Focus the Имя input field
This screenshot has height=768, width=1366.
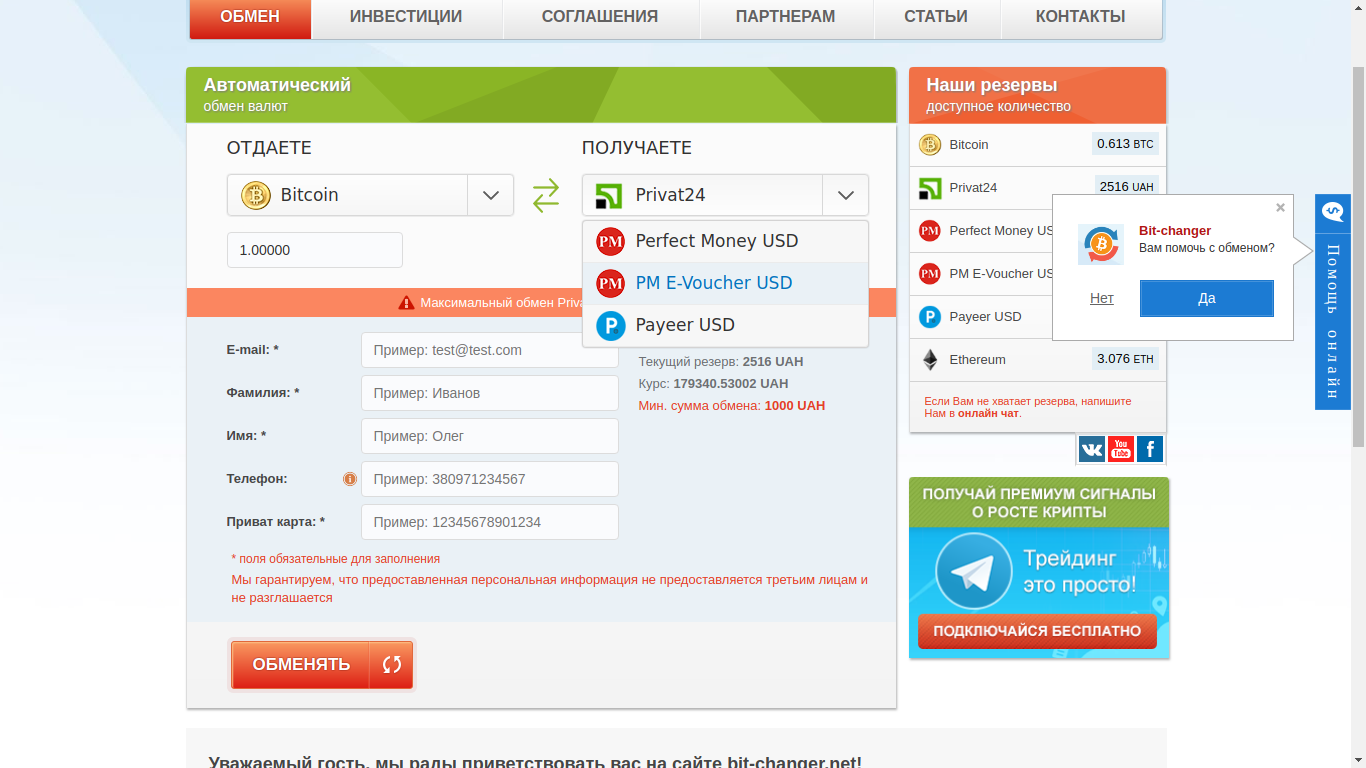[x=490, y=436]
